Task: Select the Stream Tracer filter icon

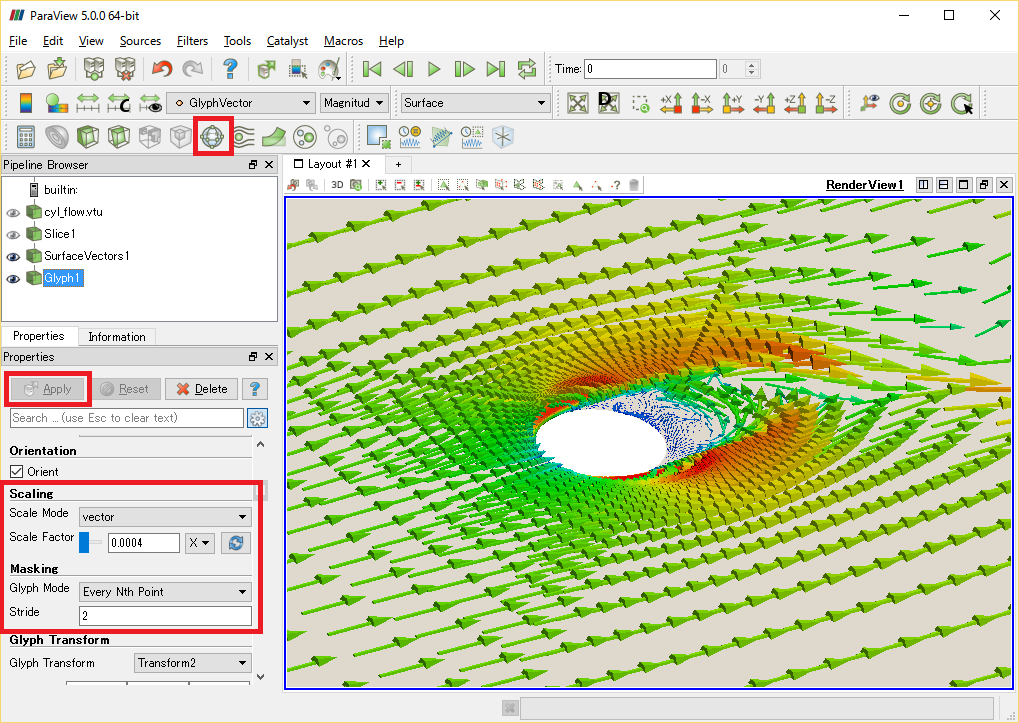Action: [243, 137]
